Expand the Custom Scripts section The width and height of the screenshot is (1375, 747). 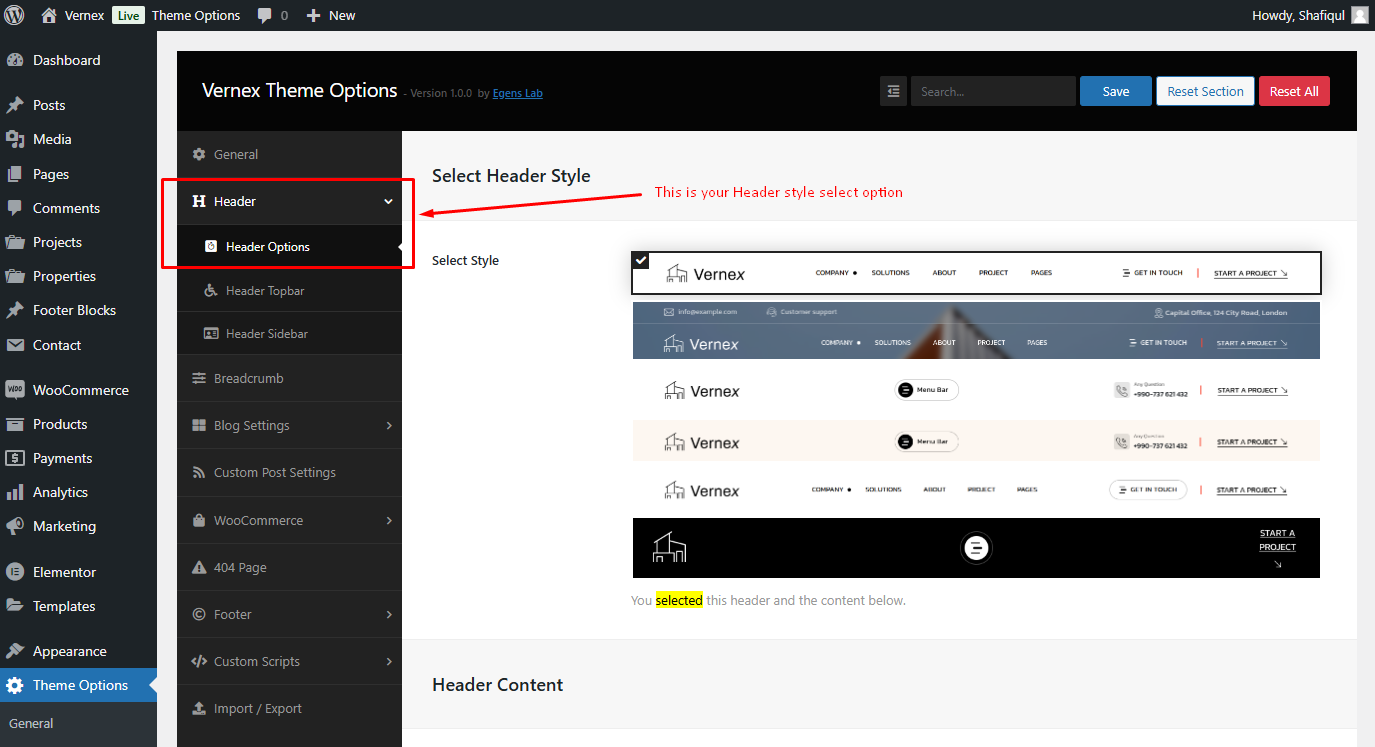click(389, 661)
